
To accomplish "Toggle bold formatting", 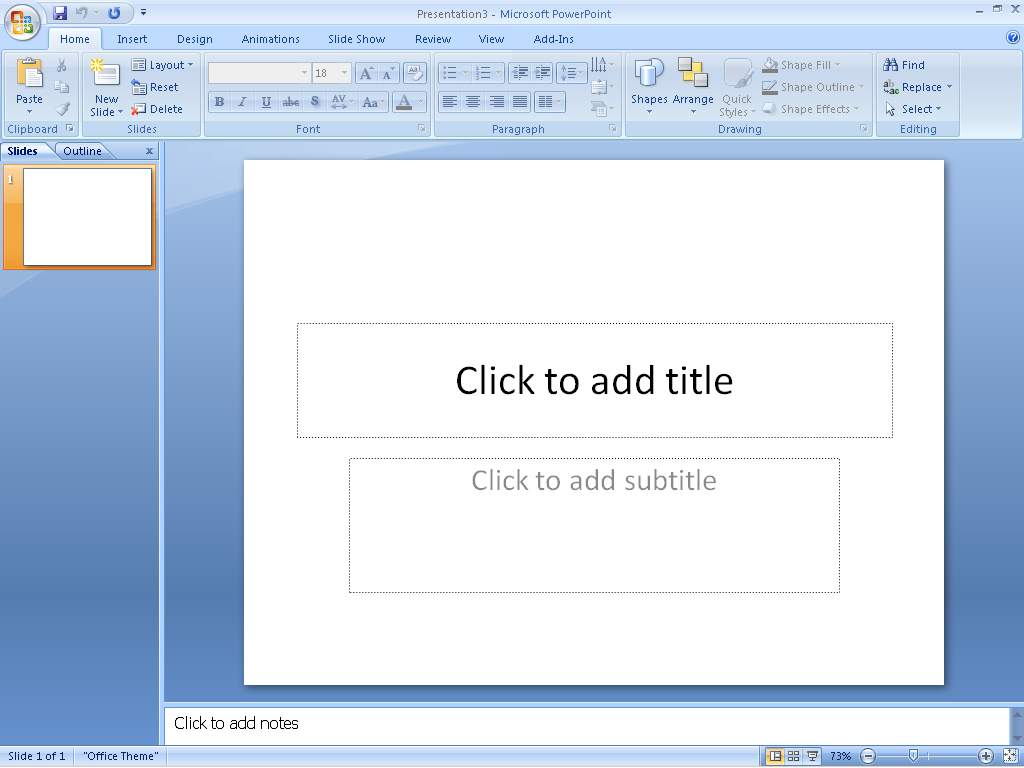I will 219,102.
